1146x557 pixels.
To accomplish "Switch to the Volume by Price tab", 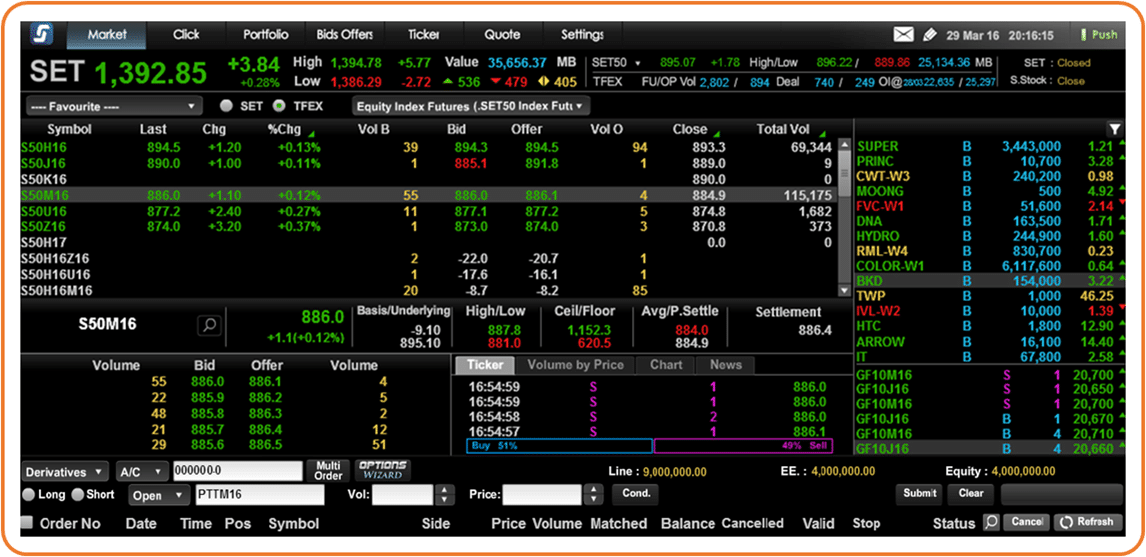I will pos(575,365).
